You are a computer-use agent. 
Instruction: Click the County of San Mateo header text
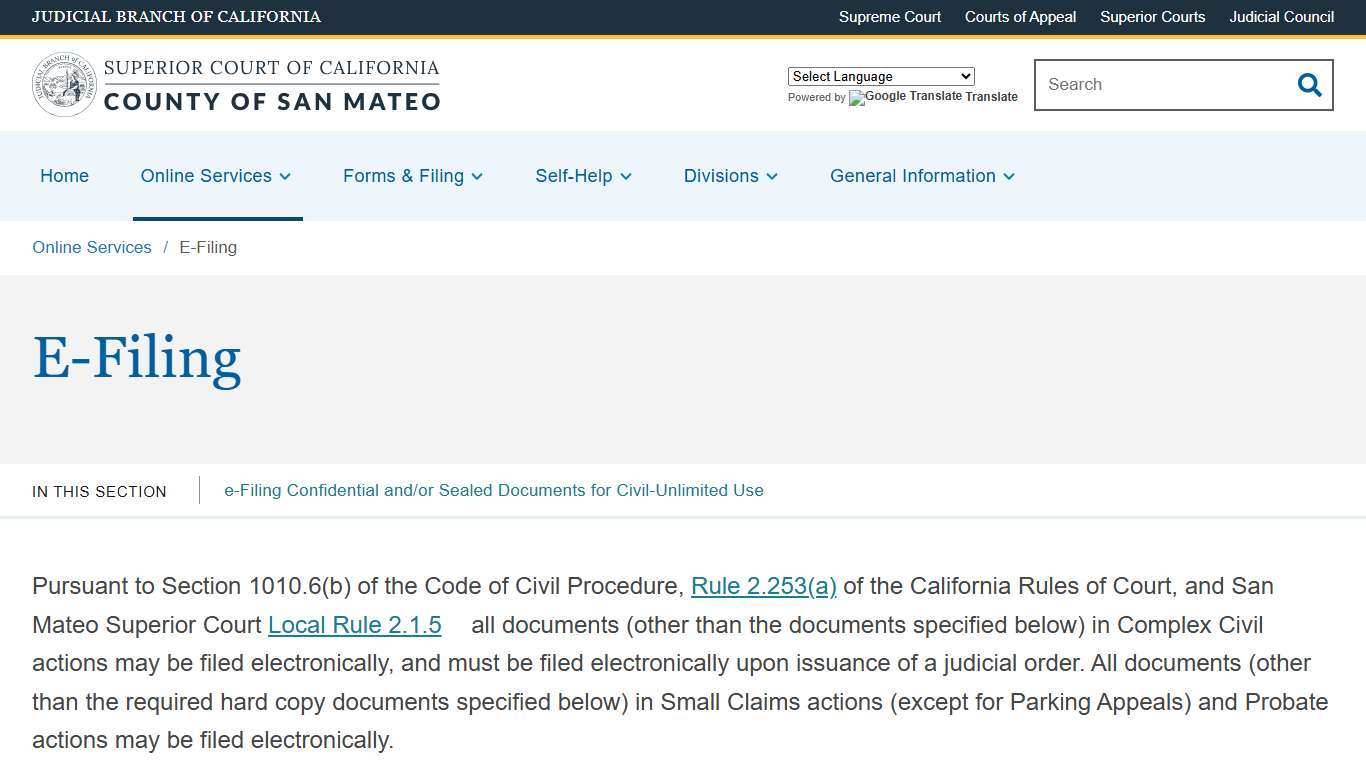272,101
